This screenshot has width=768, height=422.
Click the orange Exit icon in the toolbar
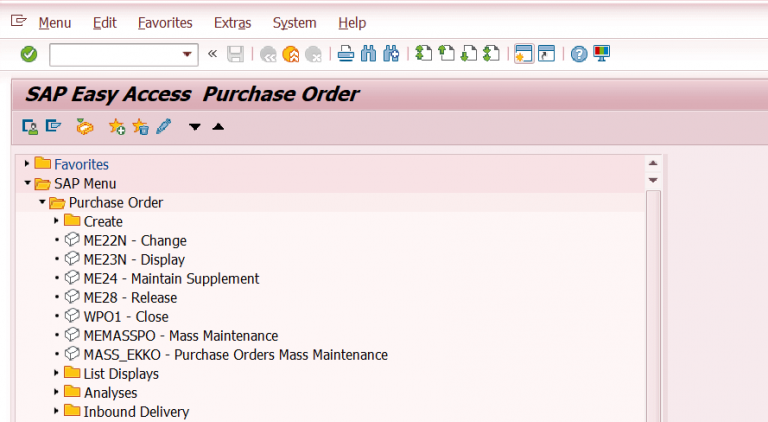point(291,54)
